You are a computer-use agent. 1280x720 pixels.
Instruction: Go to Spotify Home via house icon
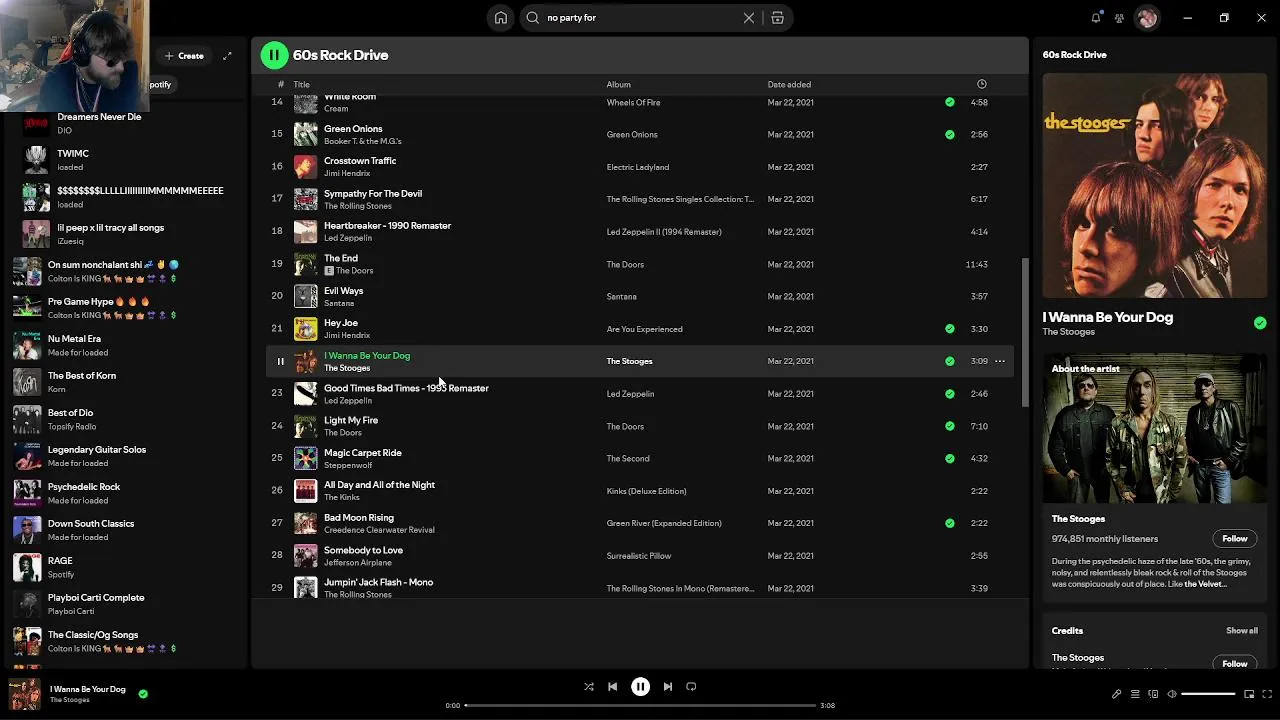point(501,18)
